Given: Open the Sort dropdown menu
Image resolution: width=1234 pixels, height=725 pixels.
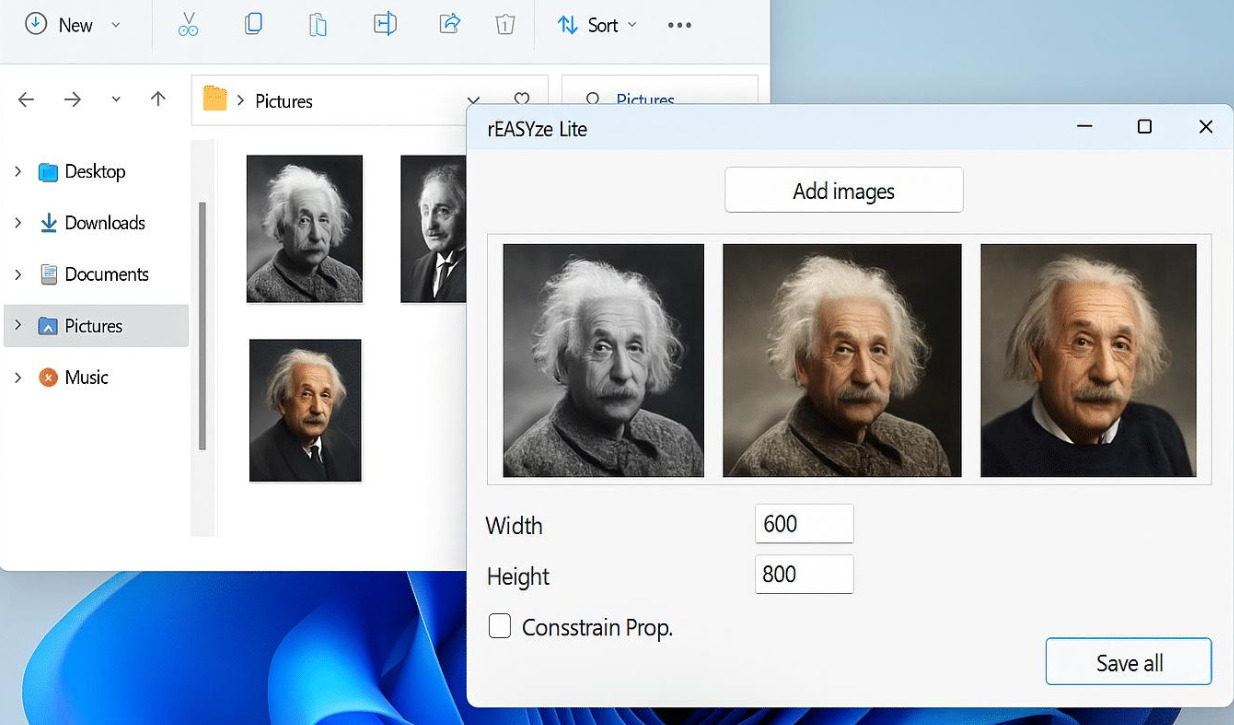Looking at the screenshot, I should 596,25.
